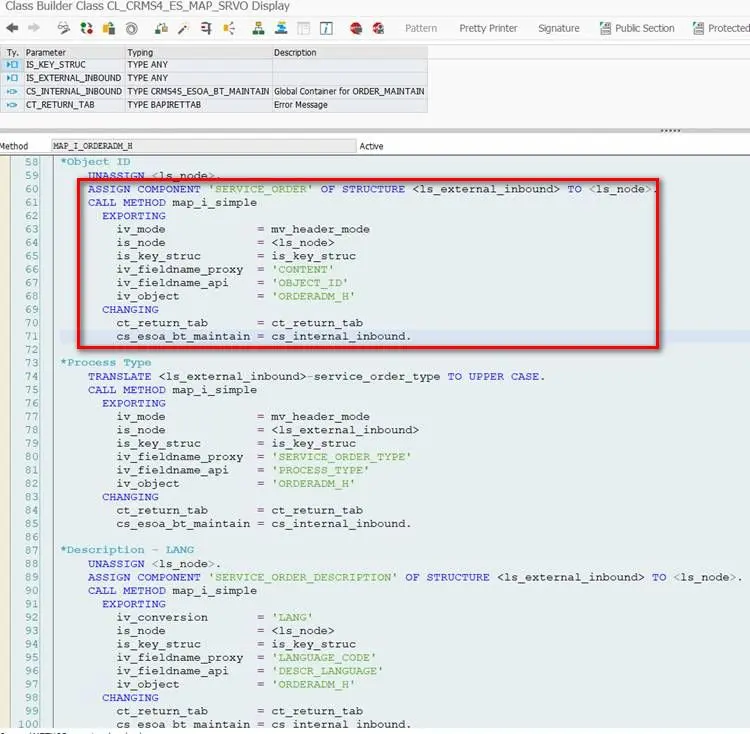This screenshot has height=734, width=750.
Task: Click 'OBJECT_ID' literal on line 67
Action: point(309,283)
